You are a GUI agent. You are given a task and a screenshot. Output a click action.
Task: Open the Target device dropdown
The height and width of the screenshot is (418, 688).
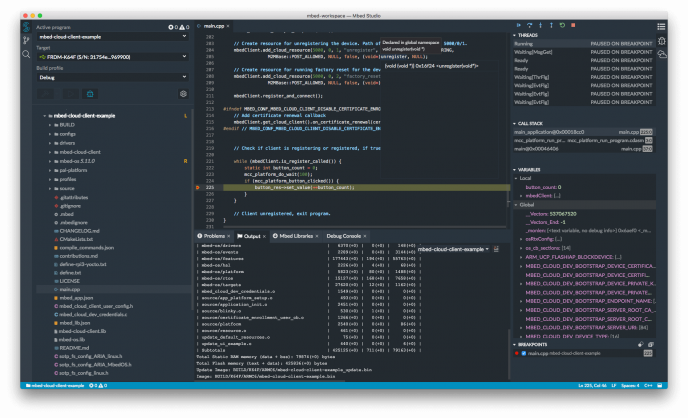tap(112, 56)
